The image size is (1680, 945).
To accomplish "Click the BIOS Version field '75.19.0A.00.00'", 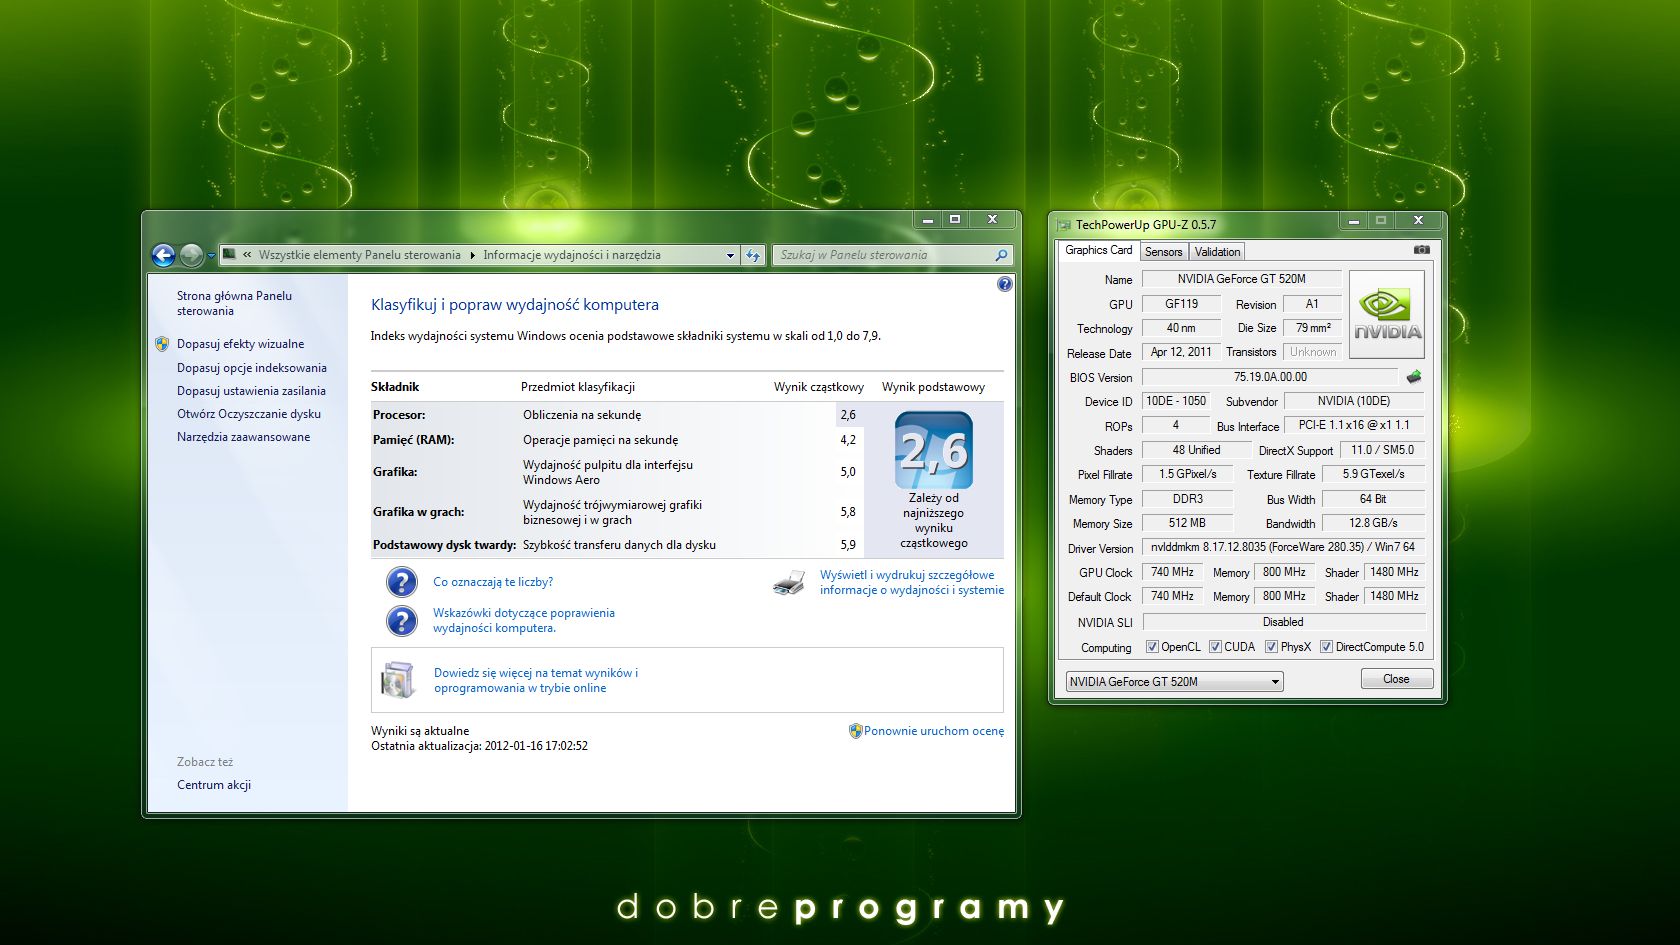I will [x=1270, y=377].
